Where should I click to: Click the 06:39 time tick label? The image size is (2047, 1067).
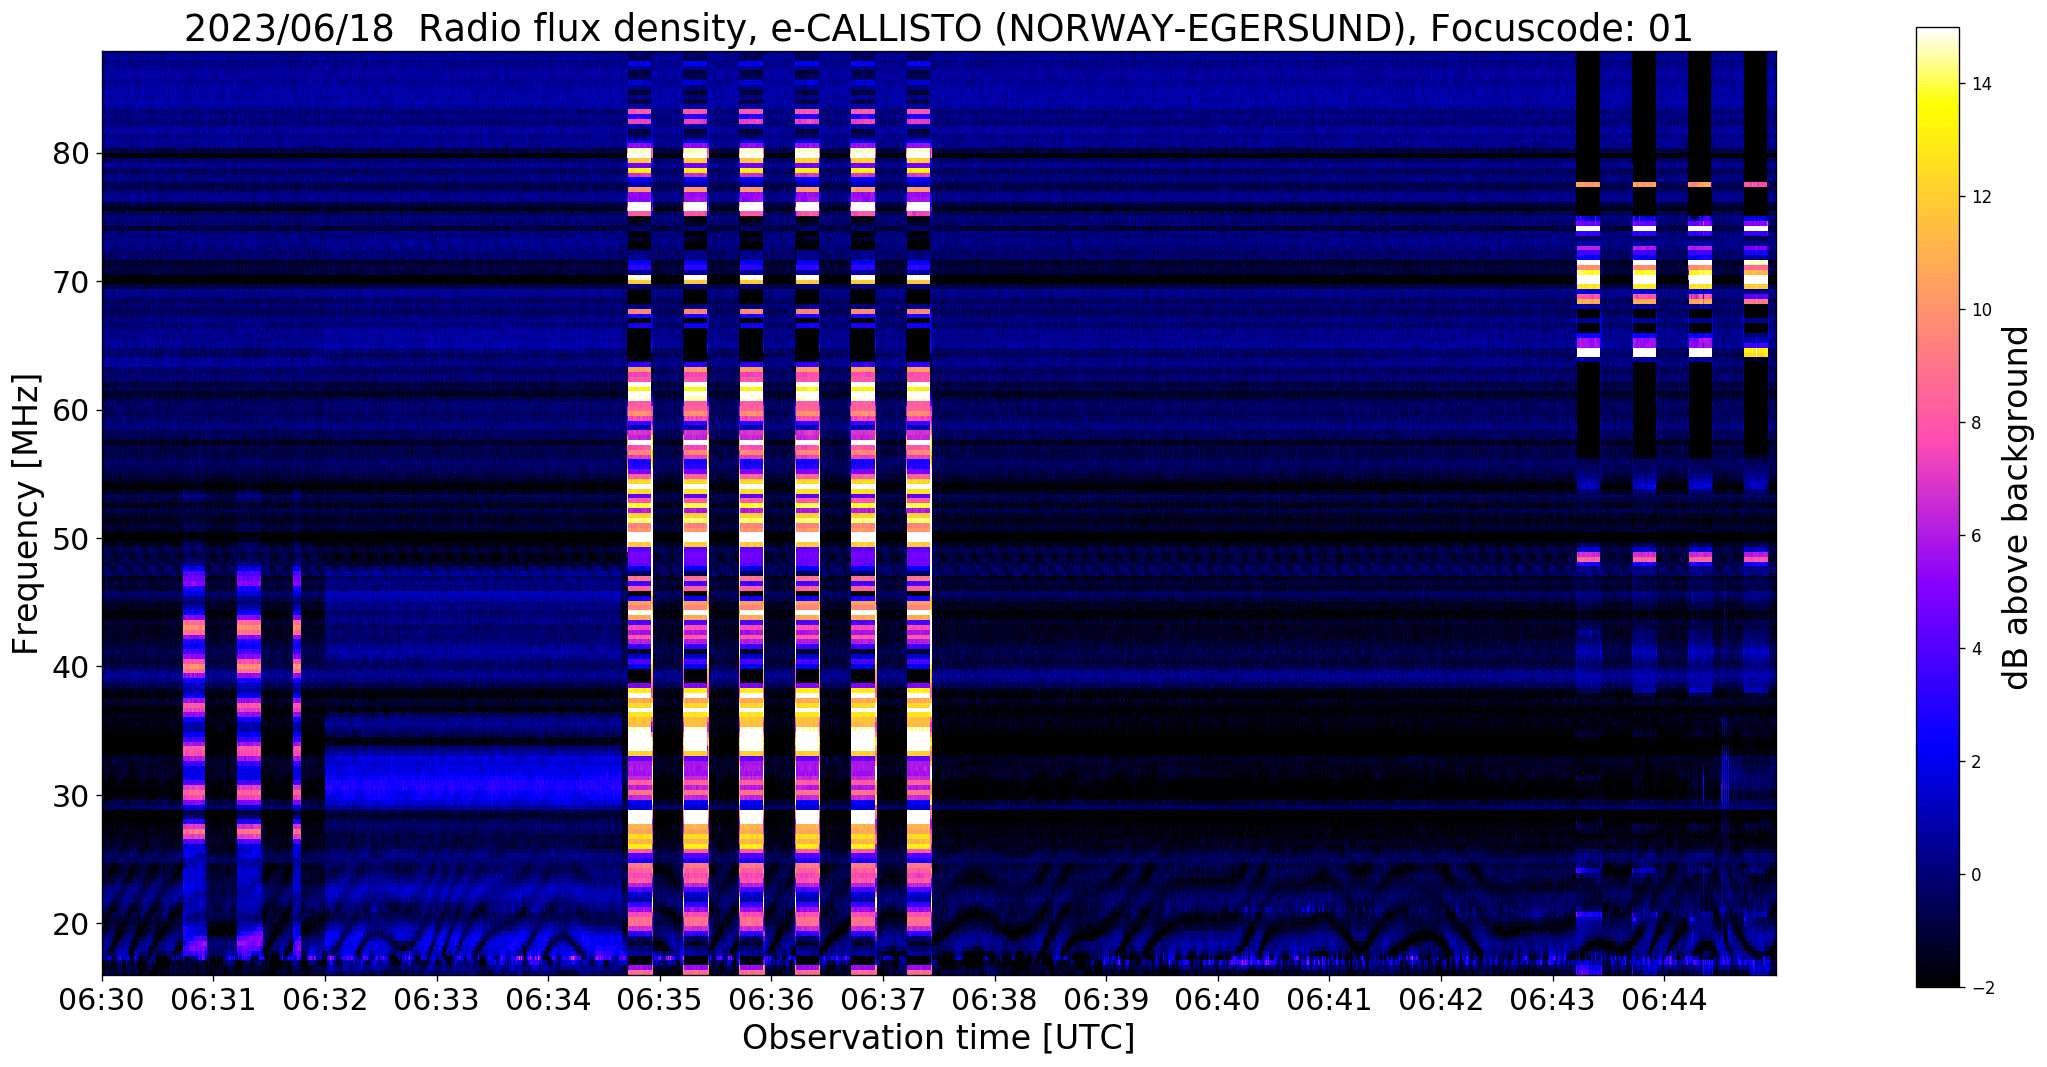[x=1106, y=1000]
